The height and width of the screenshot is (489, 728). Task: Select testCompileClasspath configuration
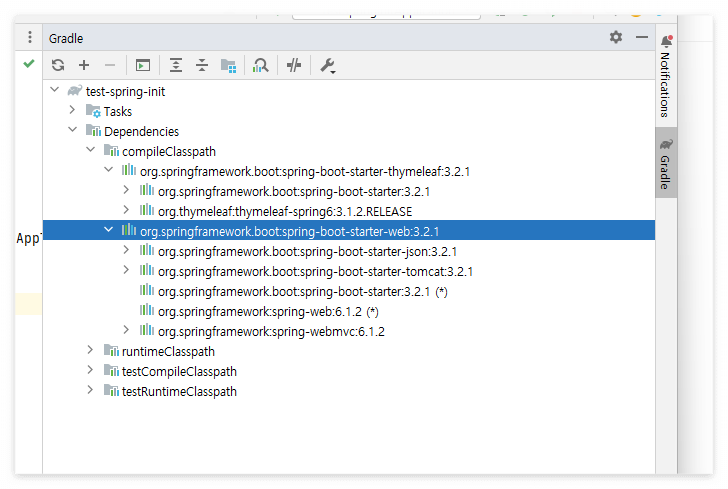pyautogui.click(x=349, y=371)
